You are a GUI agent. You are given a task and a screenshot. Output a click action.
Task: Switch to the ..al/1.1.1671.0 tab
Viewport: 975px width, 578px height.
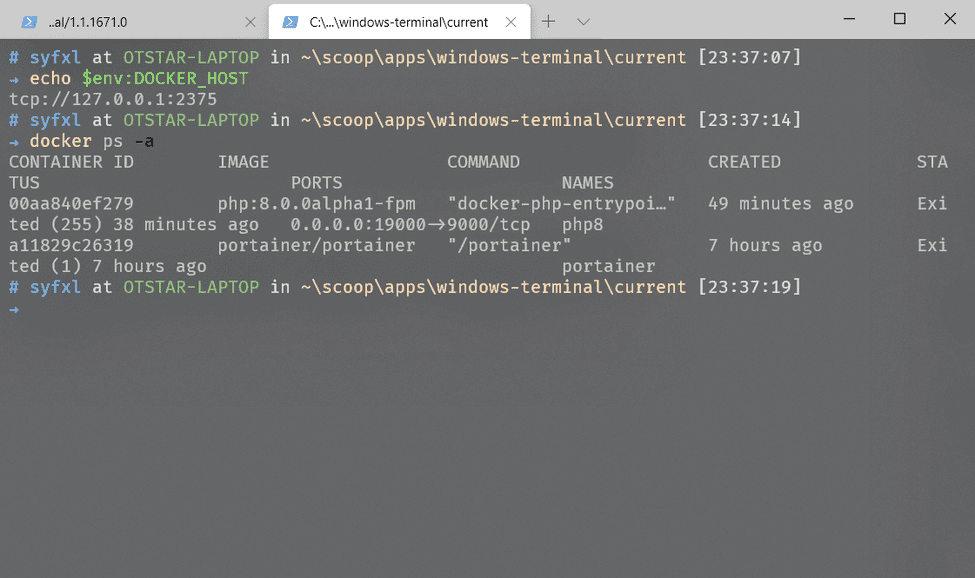pos(130,21)
